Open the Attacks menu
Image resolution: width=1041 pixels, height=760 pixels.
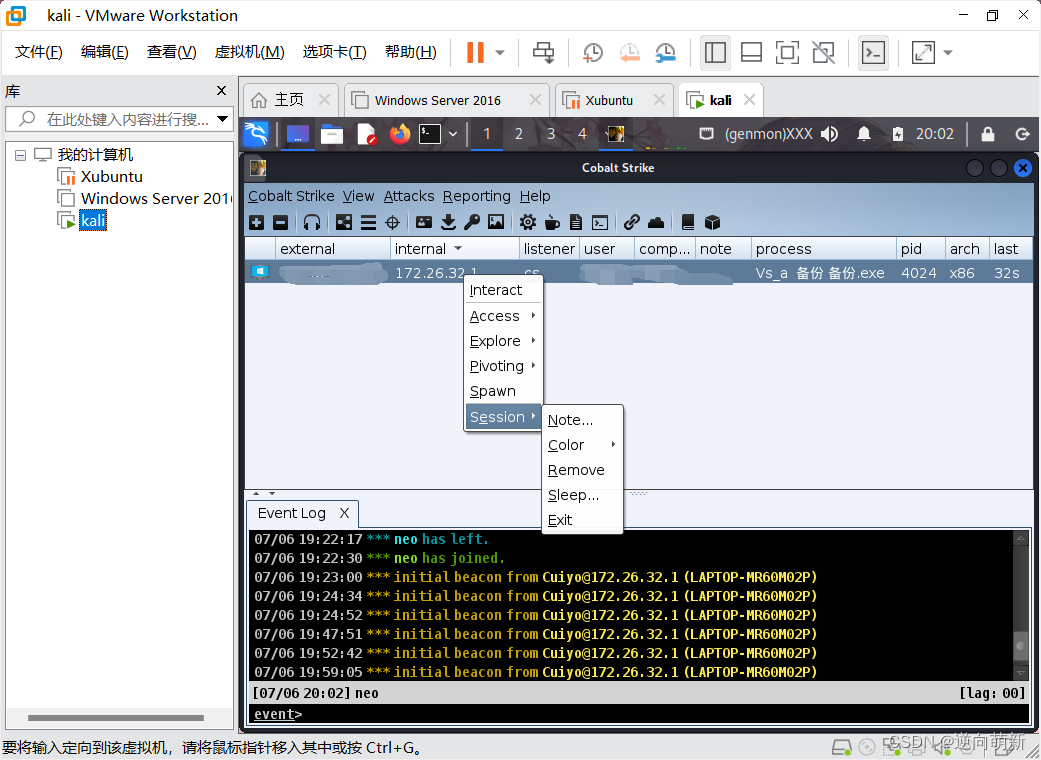pos(409,196)
